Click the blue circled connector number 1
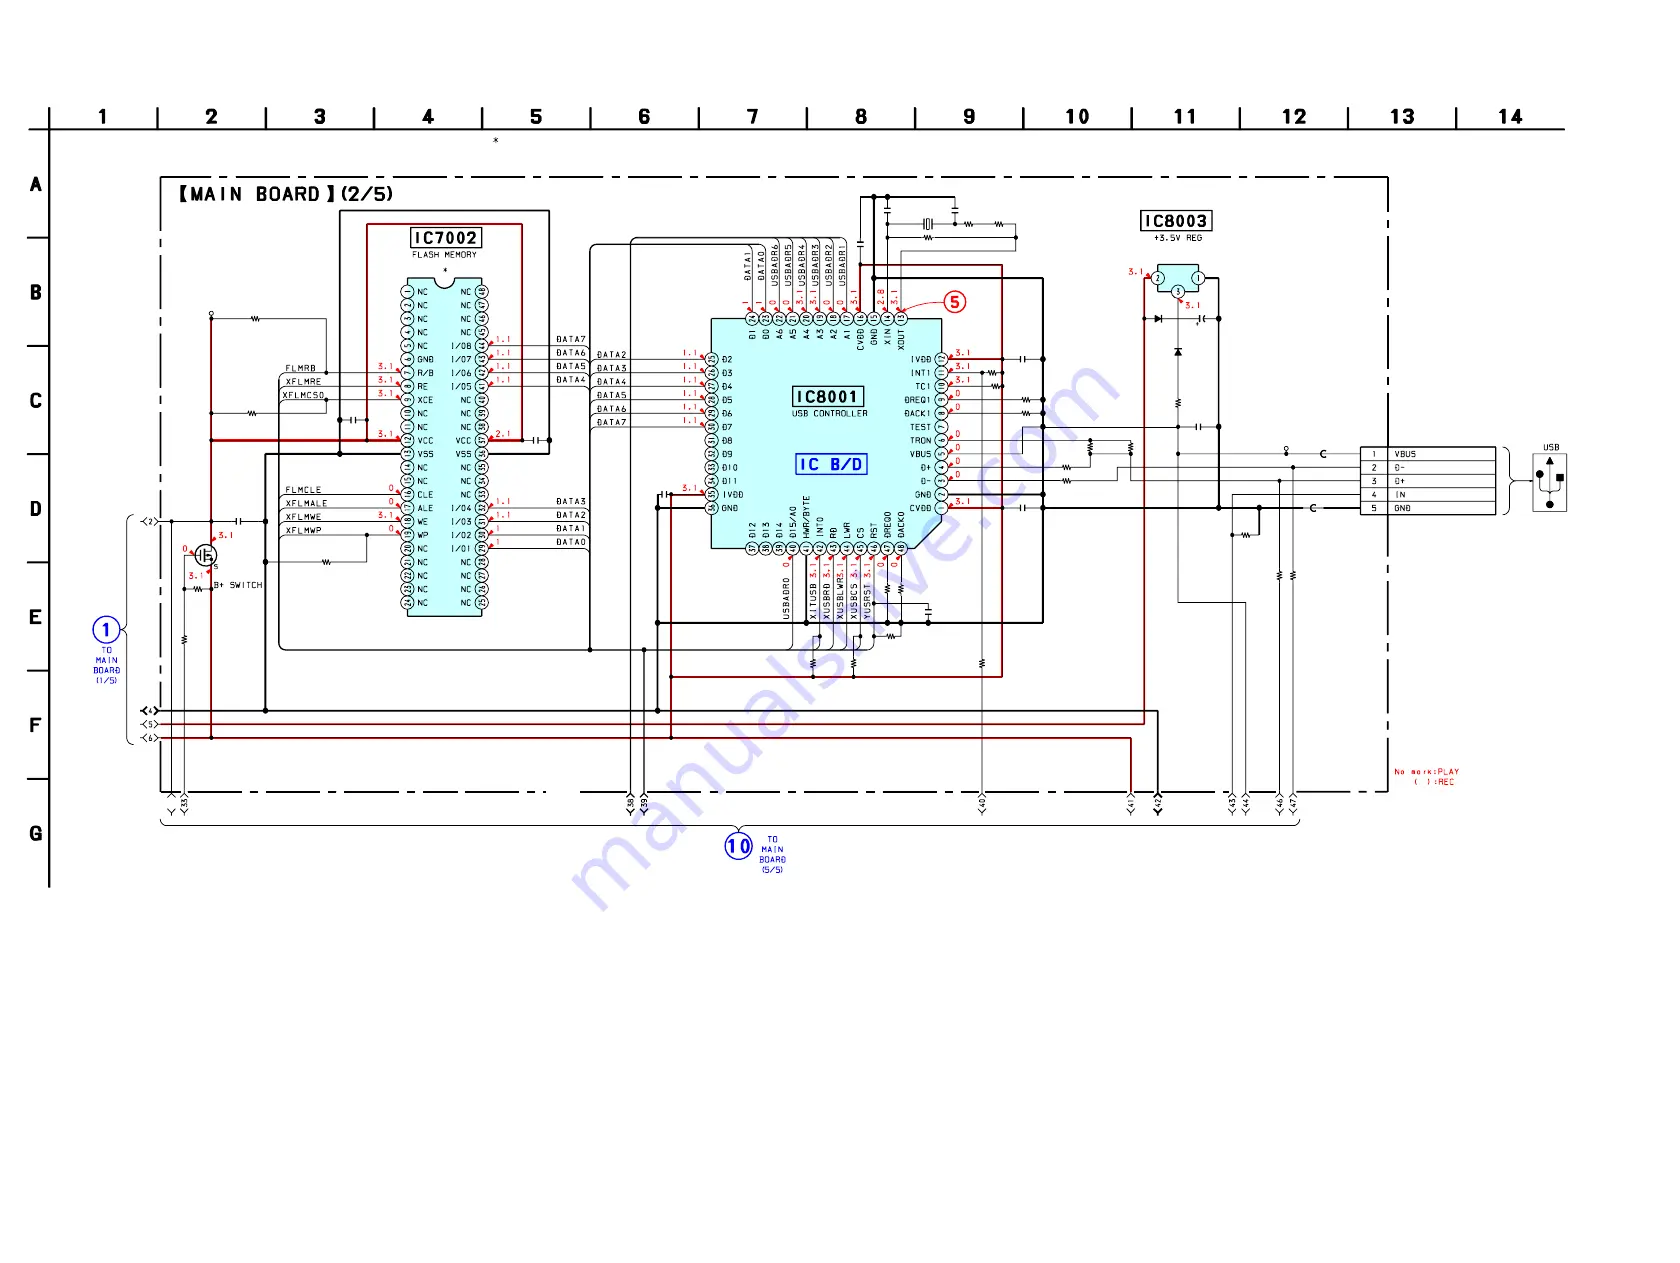Image resolution: width=1680 pixels, height=1263 pixels. [x=106, y=630]
